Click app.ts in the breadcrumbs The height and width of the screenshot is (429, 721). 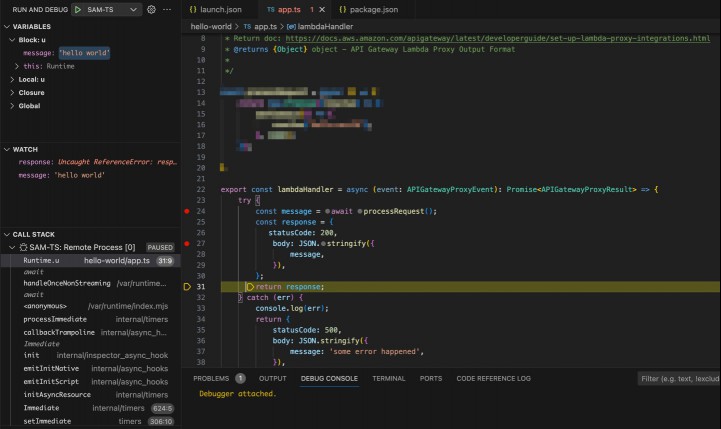click(265, 27)
